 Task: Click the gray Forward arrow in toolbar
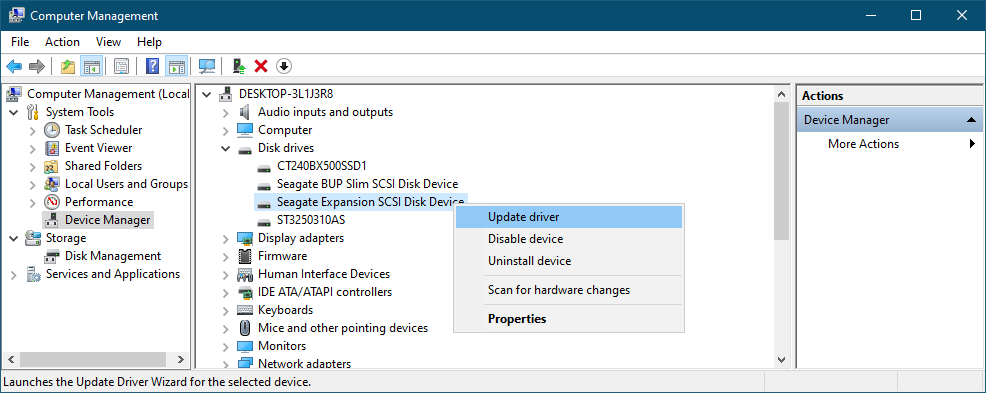pos(36,66)
